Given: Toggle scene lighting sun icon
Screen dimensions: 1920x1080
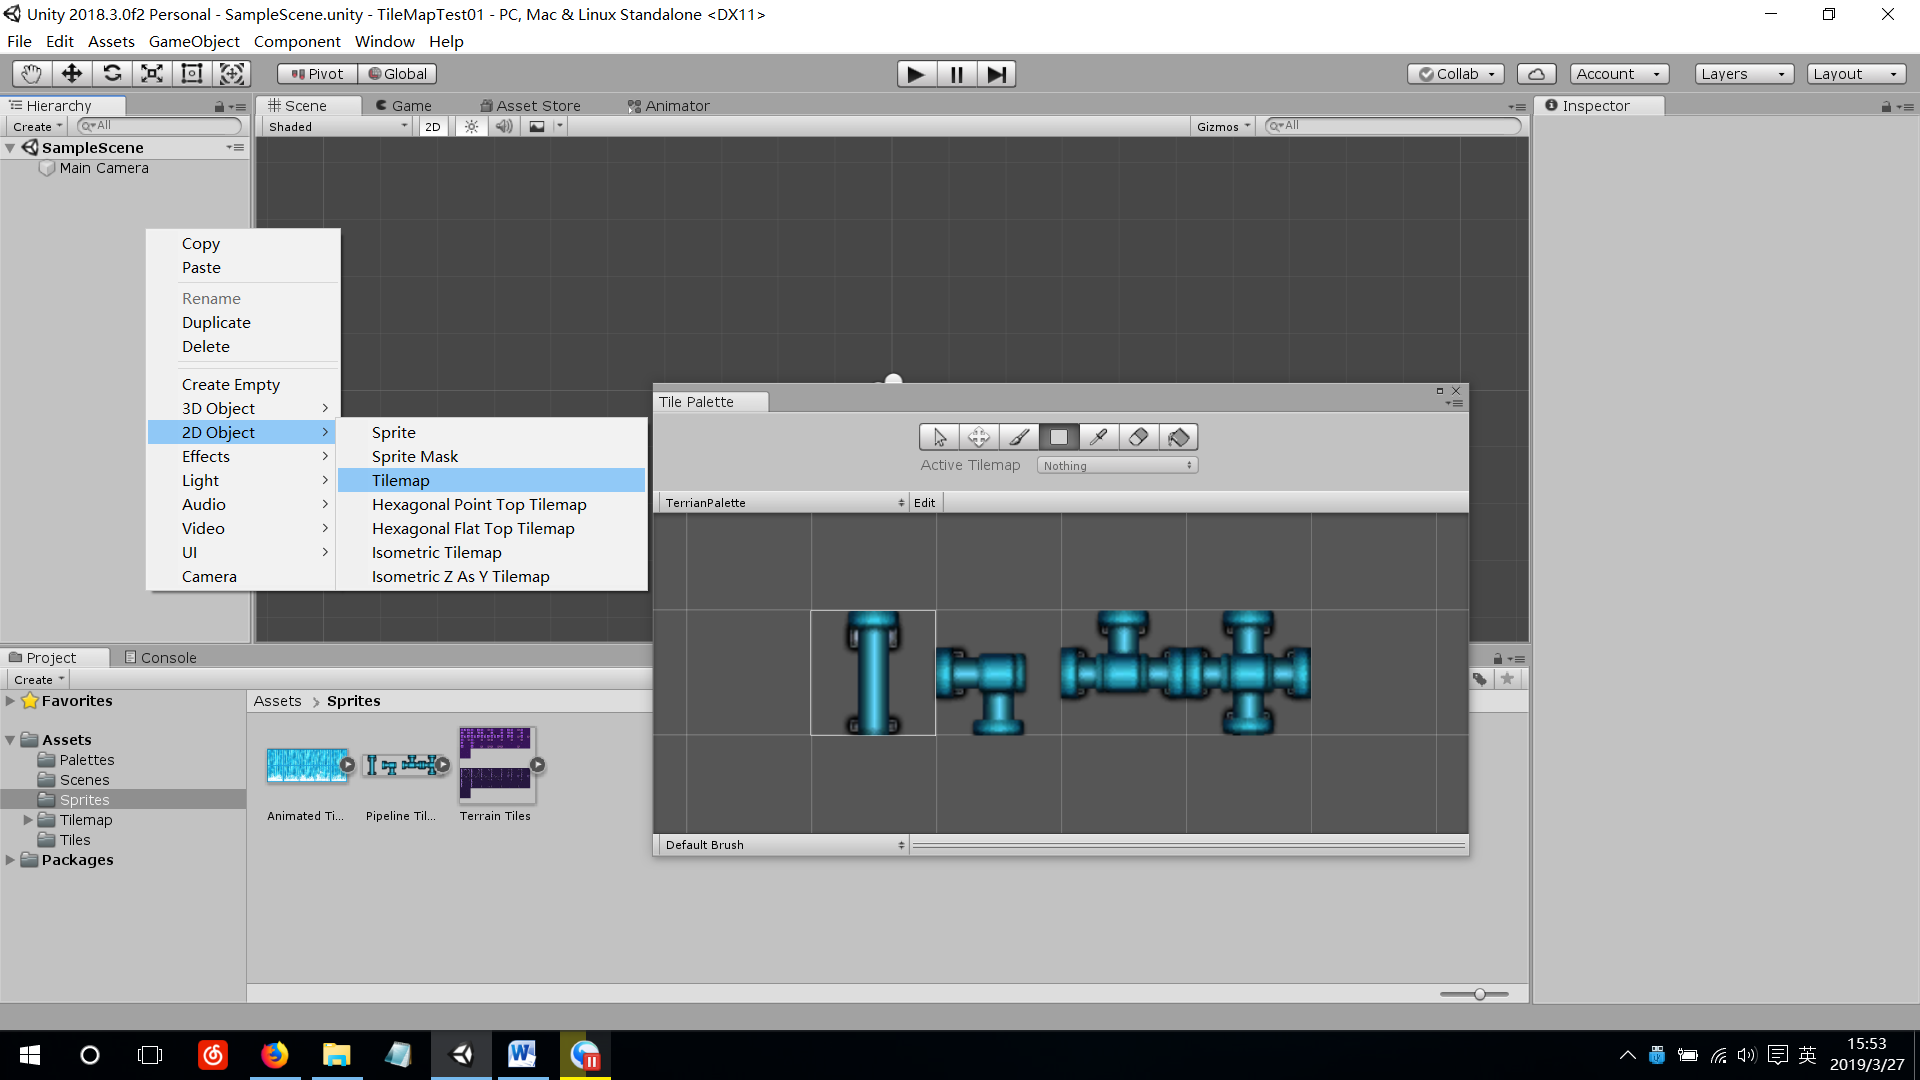Looking at the screenshot, I should [x=471, y=127].
